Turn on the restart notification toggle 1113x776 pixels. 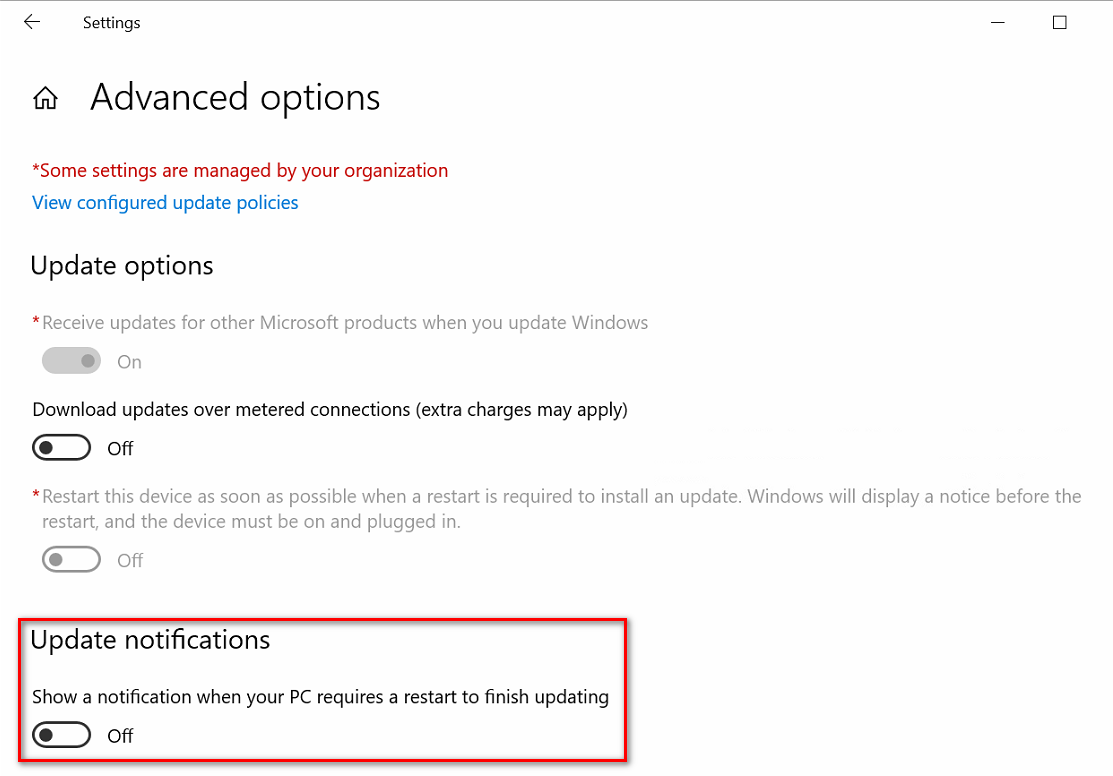61,734
